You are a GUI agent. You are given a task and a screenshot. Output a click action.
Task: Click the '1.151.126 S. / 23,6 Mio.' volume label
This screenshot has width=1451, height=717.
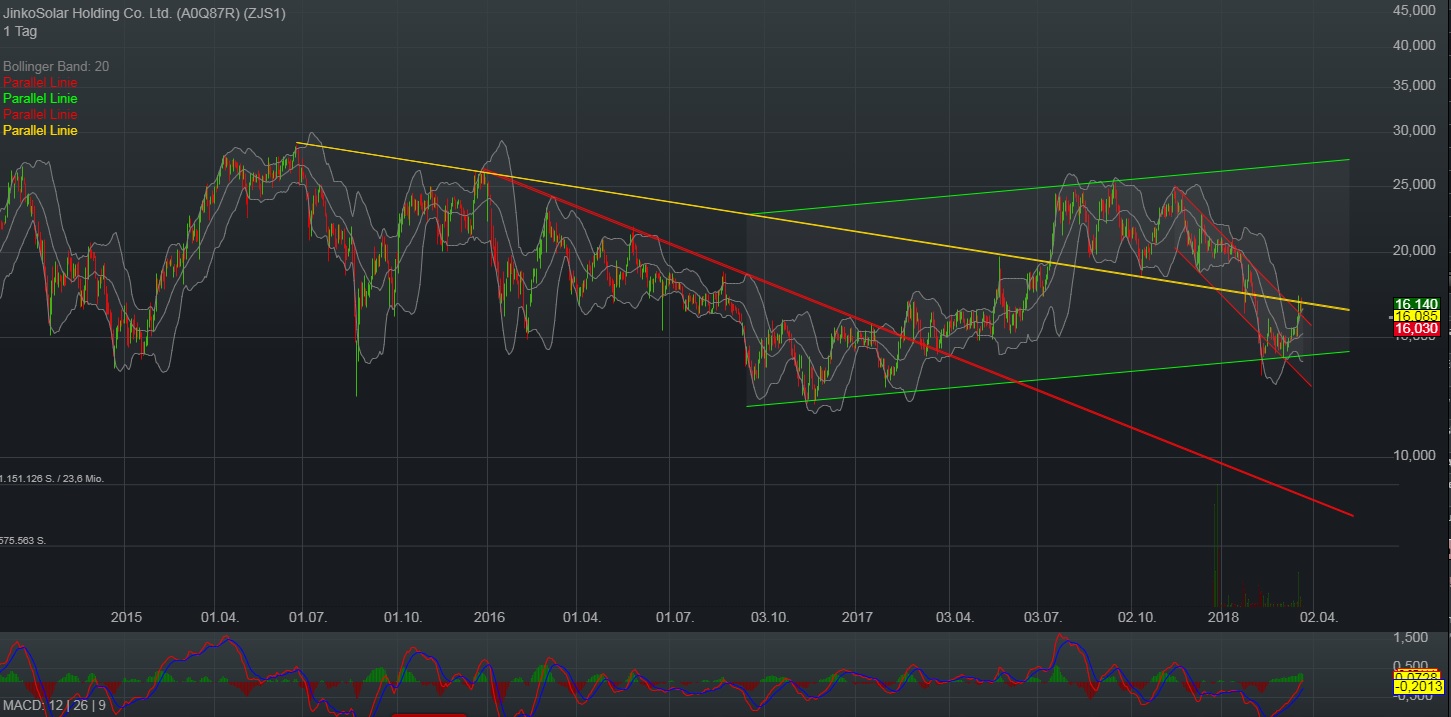tap(52, 479)
